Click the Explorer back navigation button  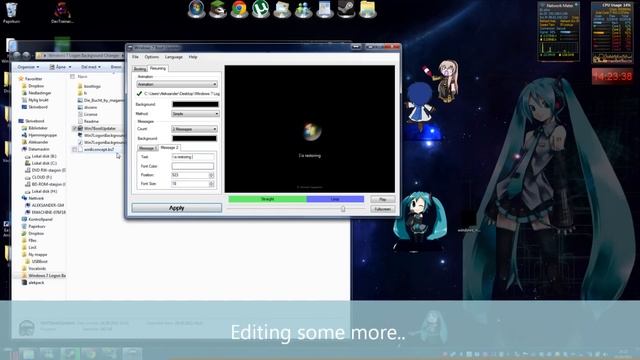(x=17, y=55)
